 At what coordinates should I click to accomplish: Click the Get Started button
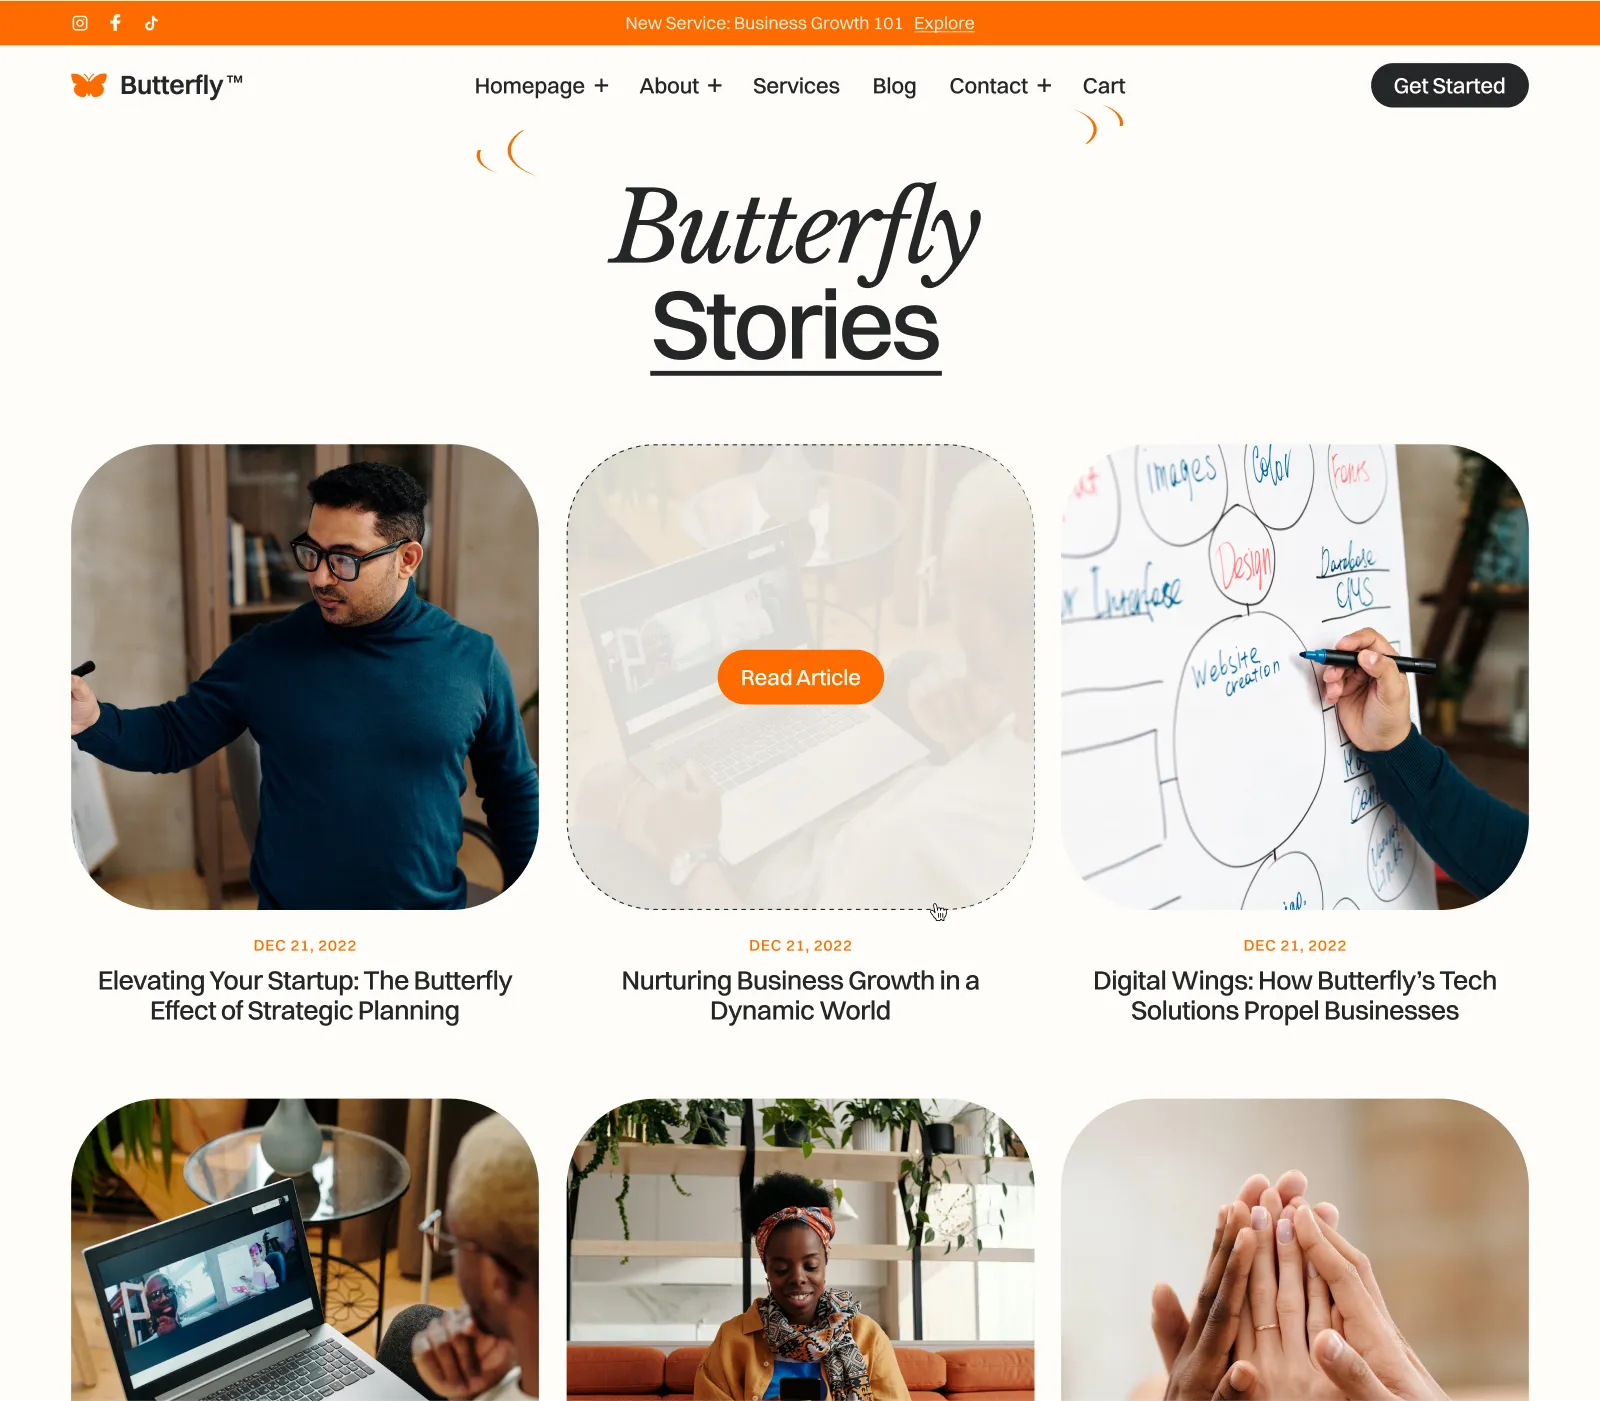1449,86
